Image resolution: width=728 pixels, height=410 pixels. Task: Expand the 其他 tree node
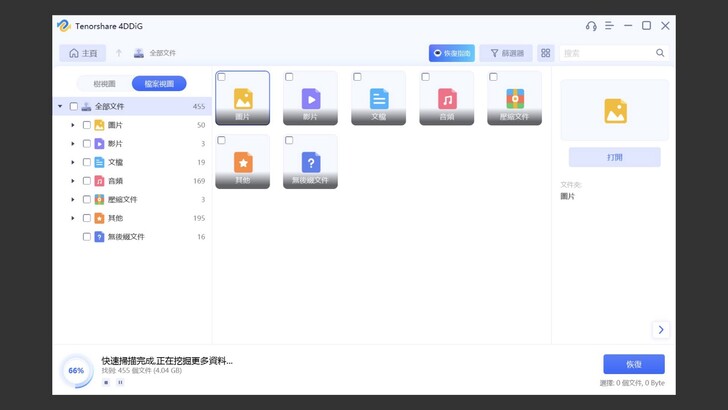[73, 218]
